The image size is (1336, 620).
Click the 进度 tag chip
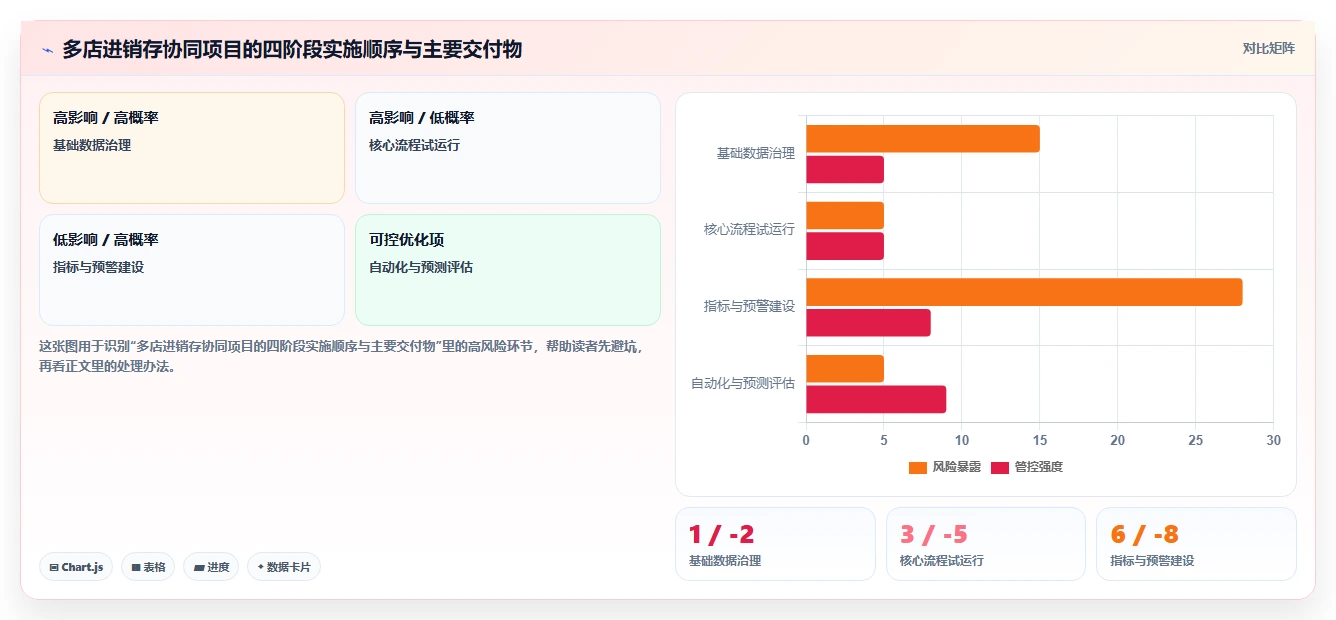[211, 567]
